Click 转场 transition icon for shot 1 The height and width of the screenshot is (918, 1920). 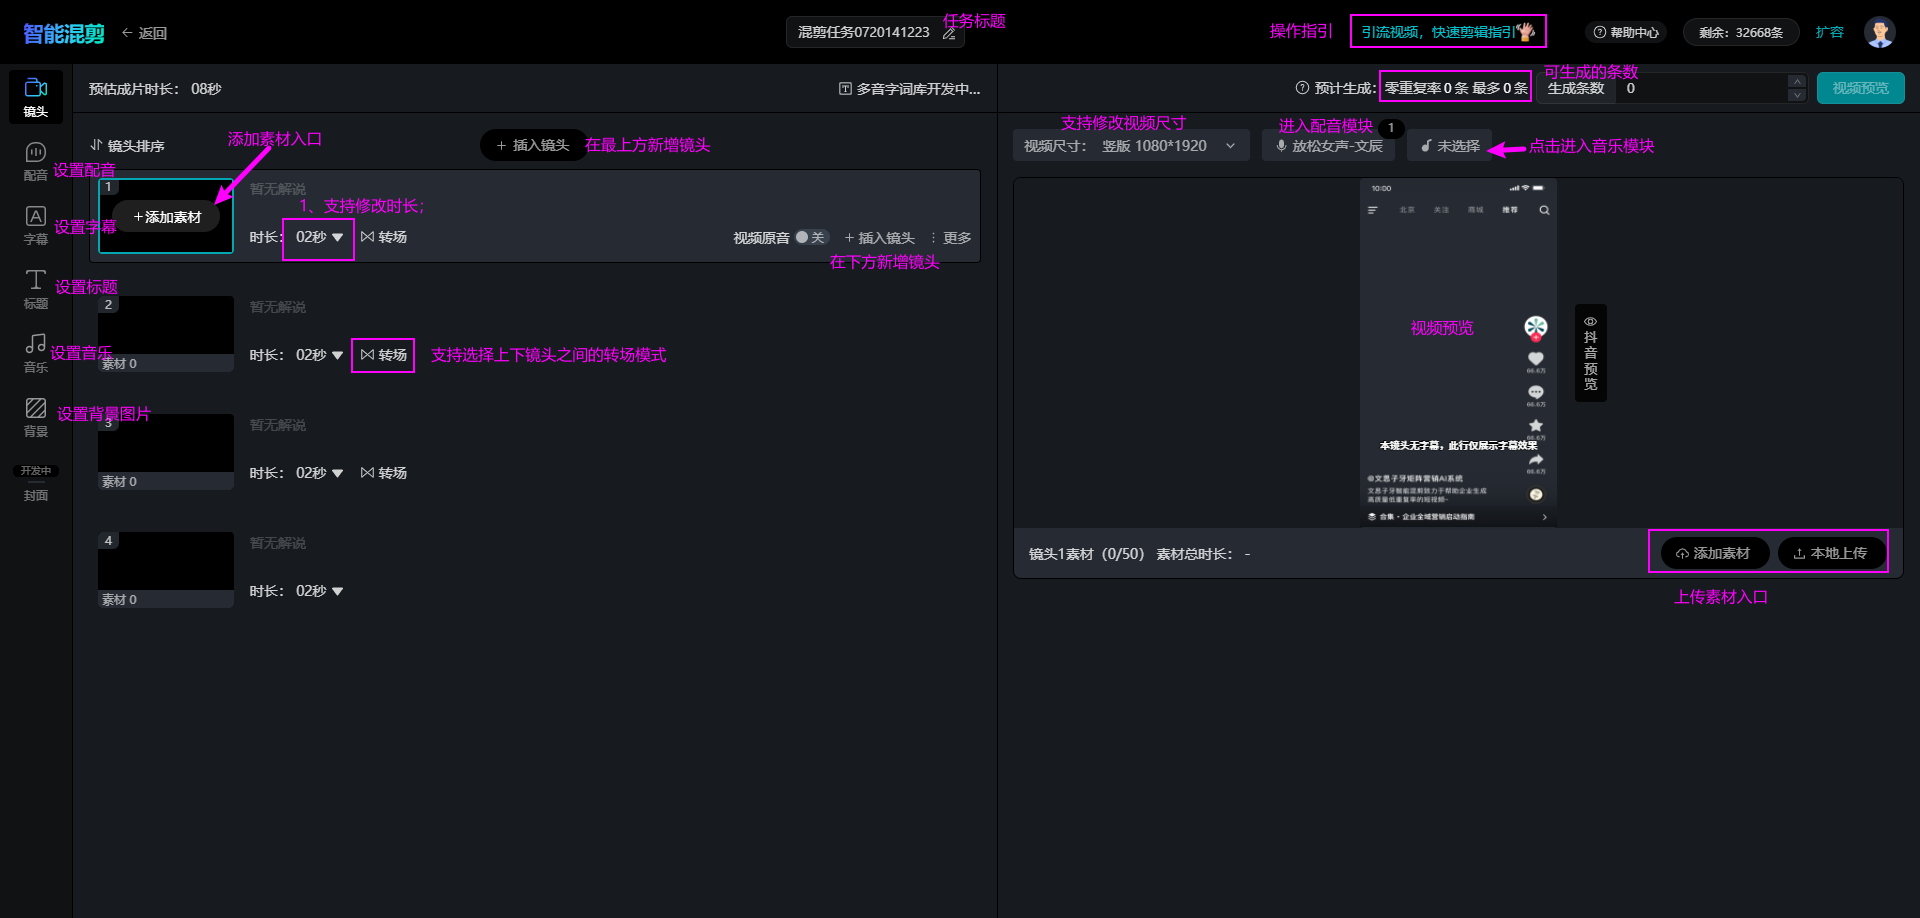[x=384, y=237]
